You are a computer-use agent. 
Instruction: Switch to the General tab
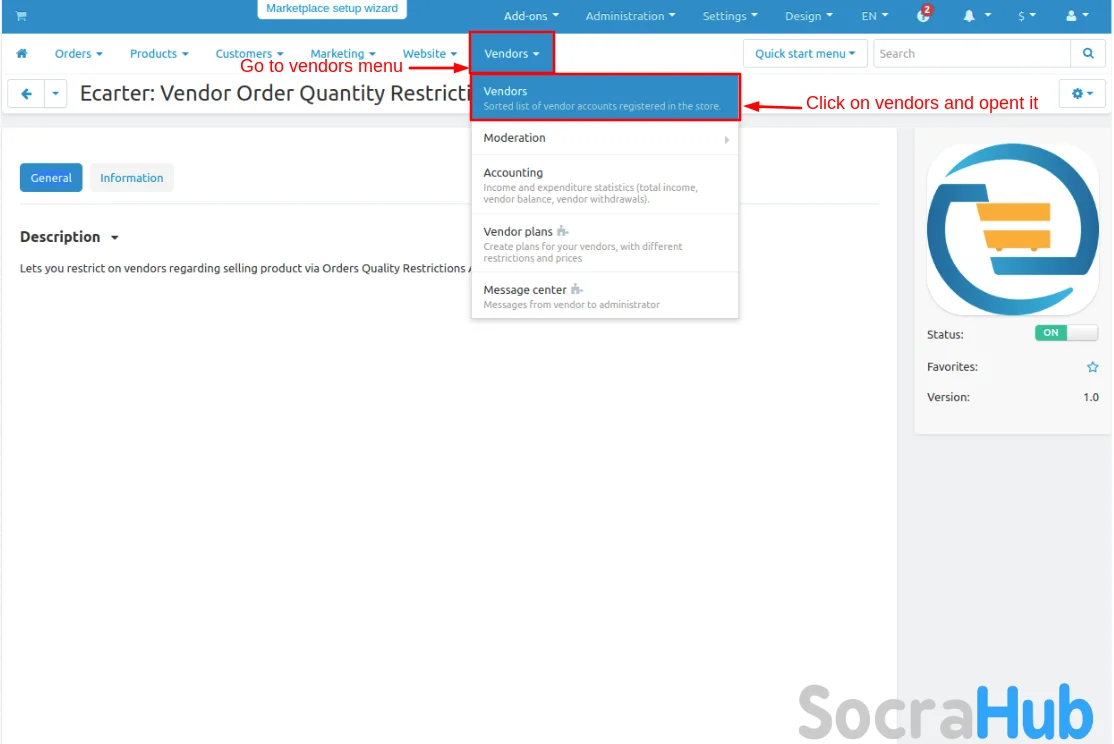51,178
